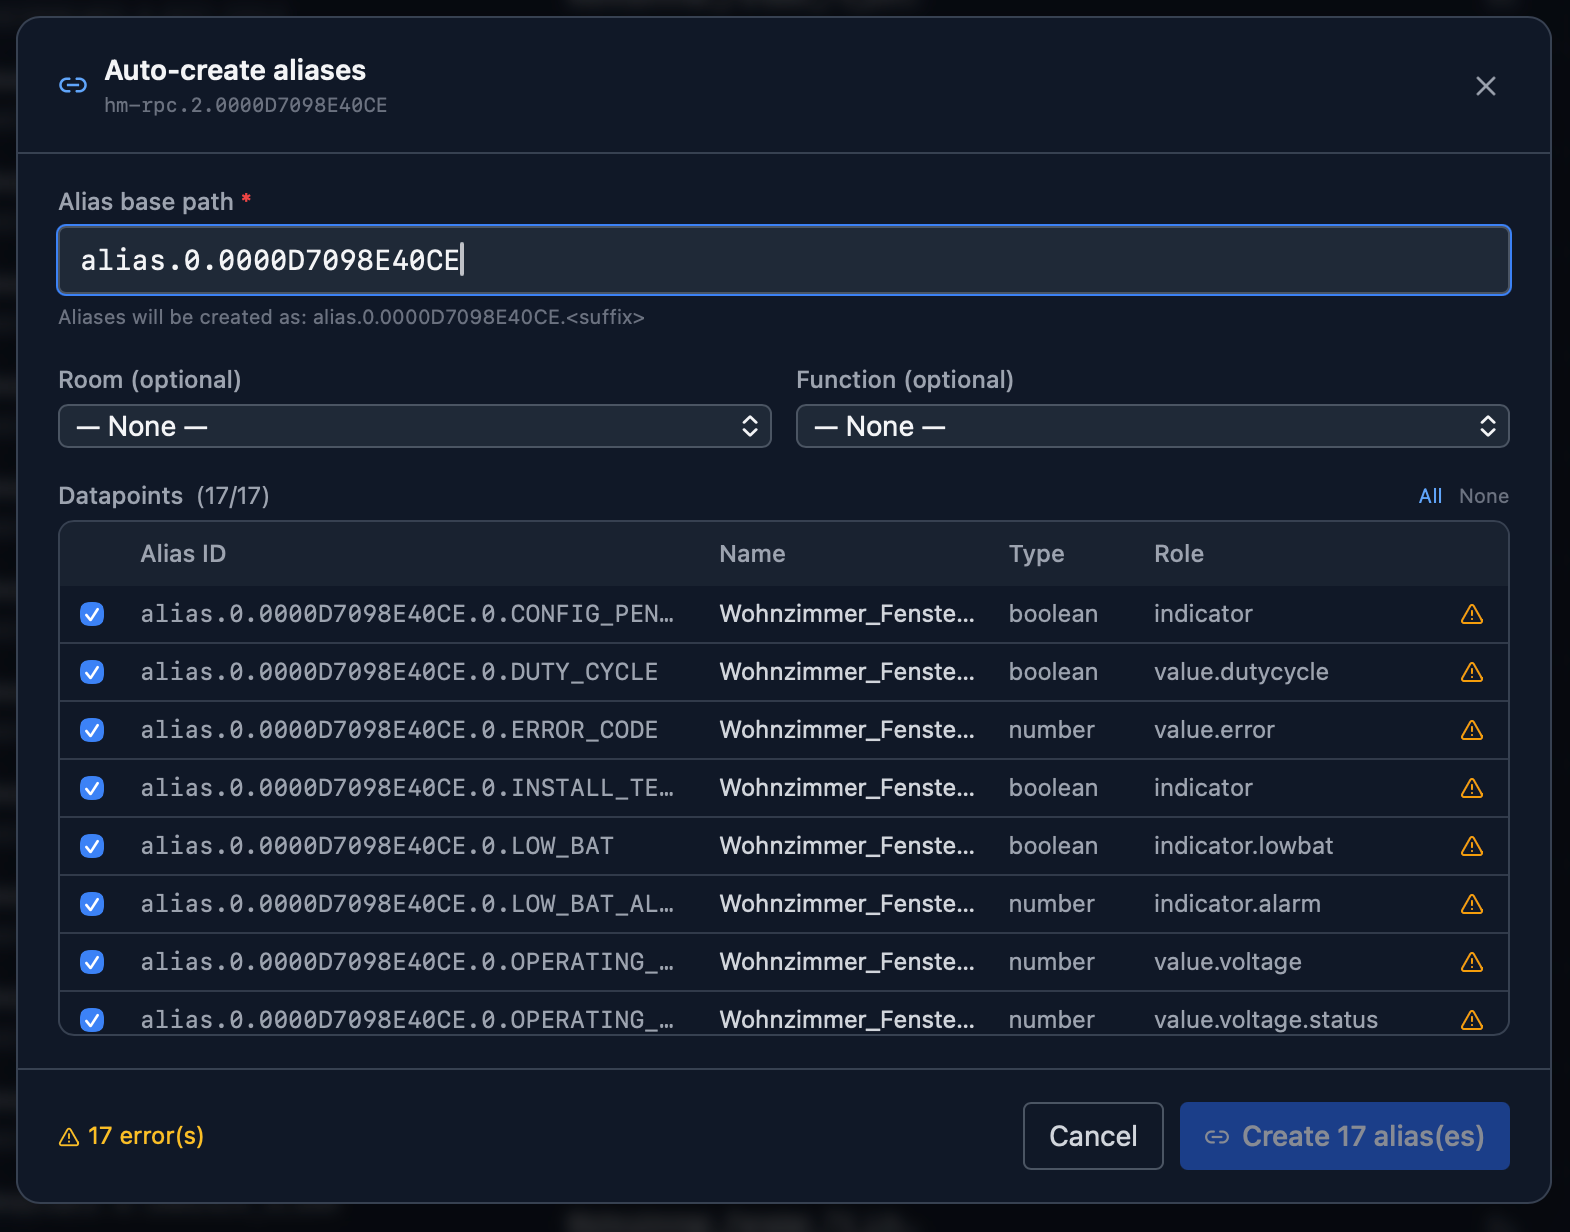Click the Type column header
This screenshot has width=1570, height=1232.
(1036, 554)
